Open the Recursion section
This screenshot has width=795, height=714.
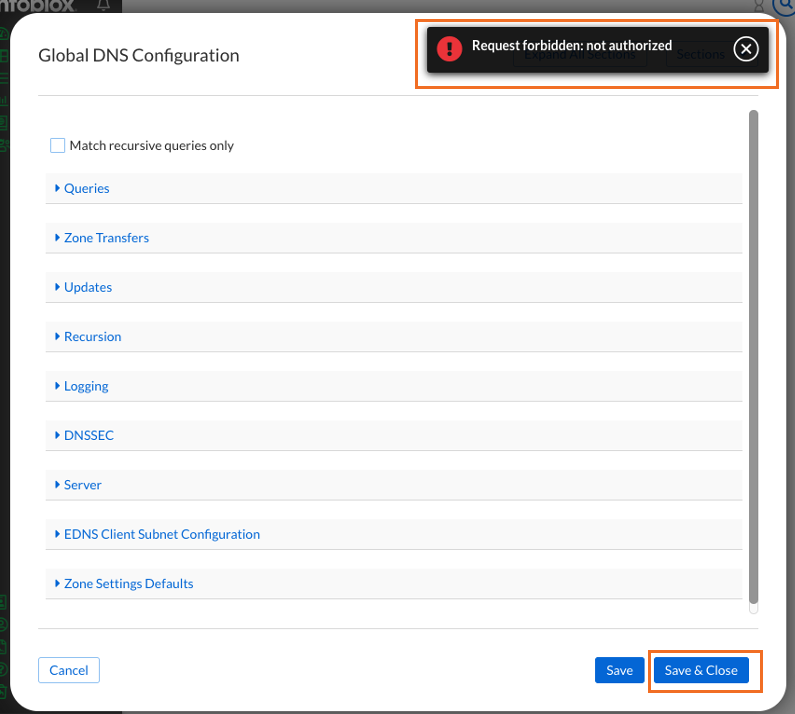(x=92, y=337)
